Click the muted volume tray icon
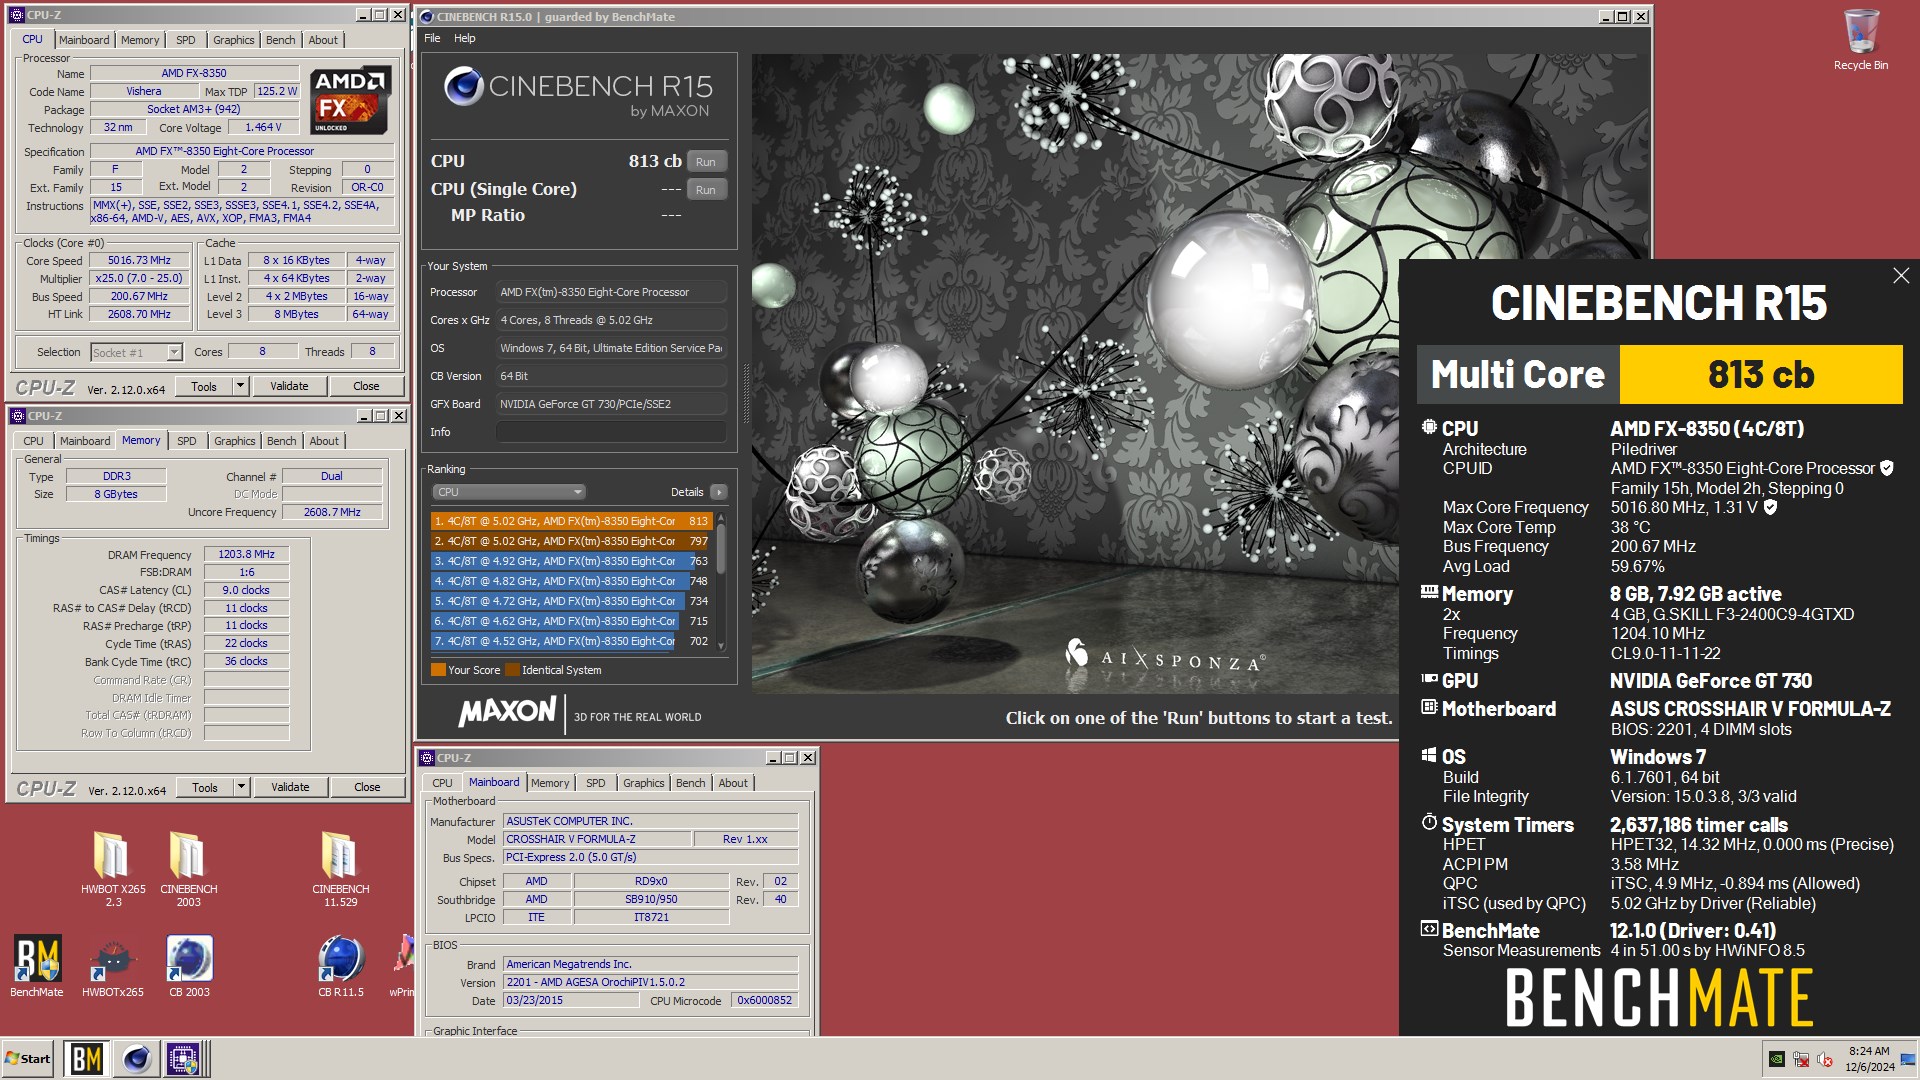The image size is (1920, 1080). [x=1825, y=1059]
